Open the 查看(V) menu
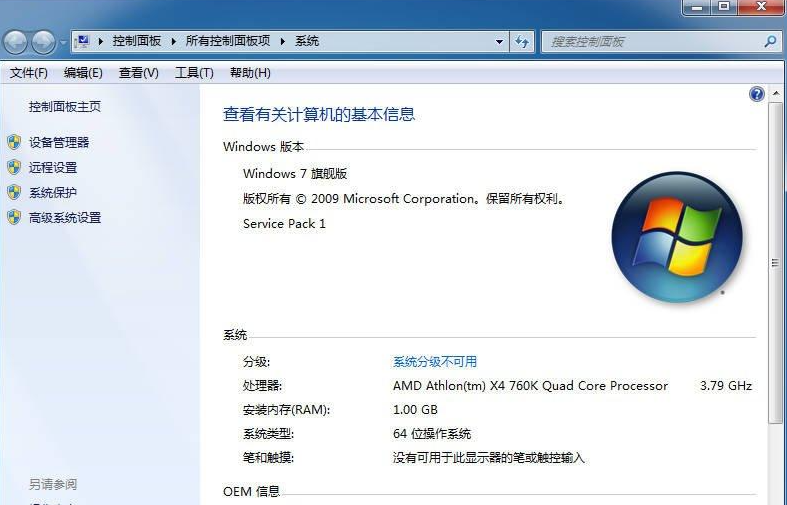Viewport: 787px width, 505px height. click(138, 73)
